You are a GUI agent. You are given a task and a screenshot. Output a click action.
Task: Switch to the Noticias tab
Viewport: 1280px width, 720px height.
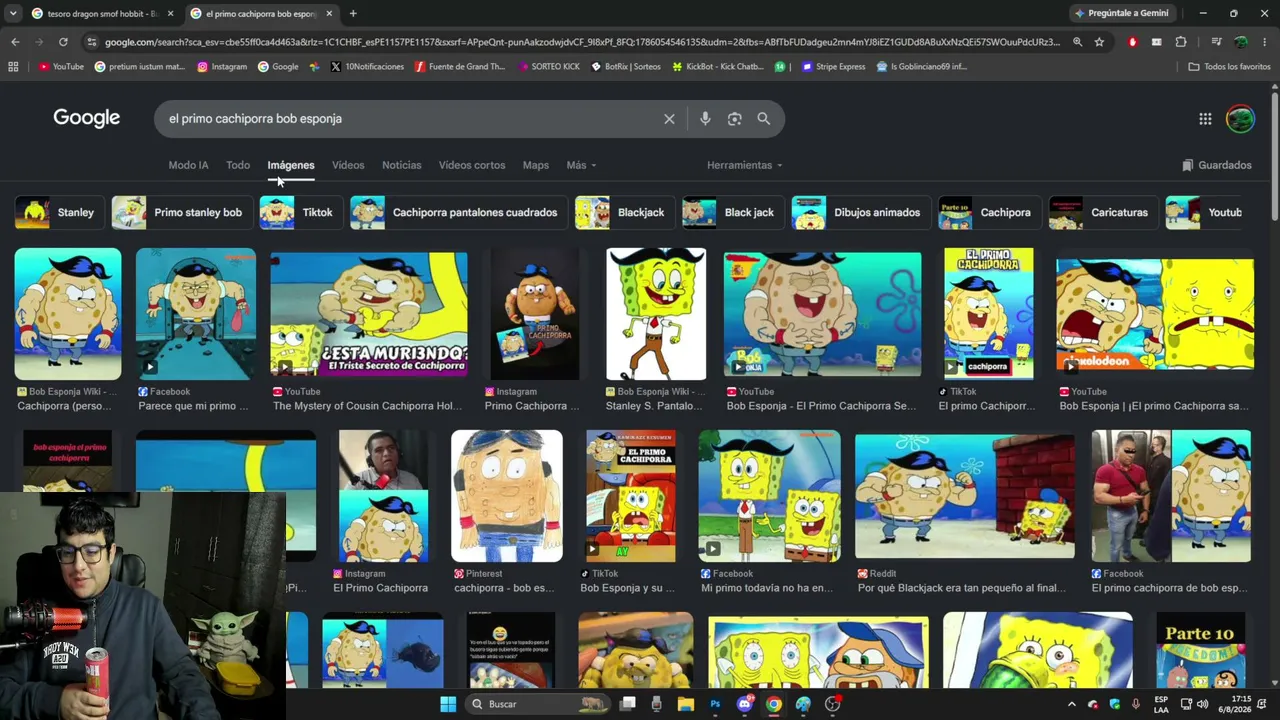coord(402,165)
